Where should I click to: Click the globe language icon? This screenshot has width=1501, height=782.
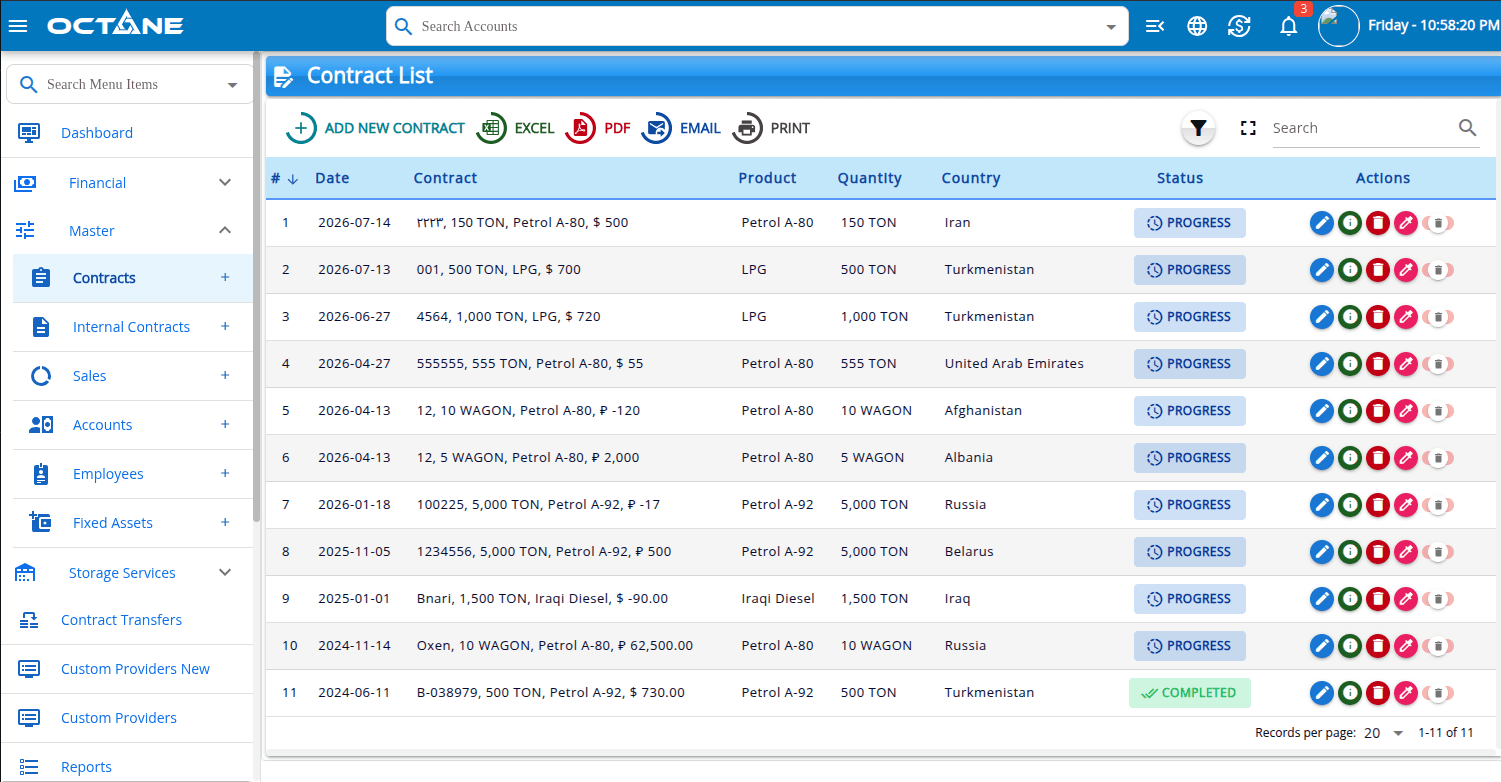(x=1197, y=26)
